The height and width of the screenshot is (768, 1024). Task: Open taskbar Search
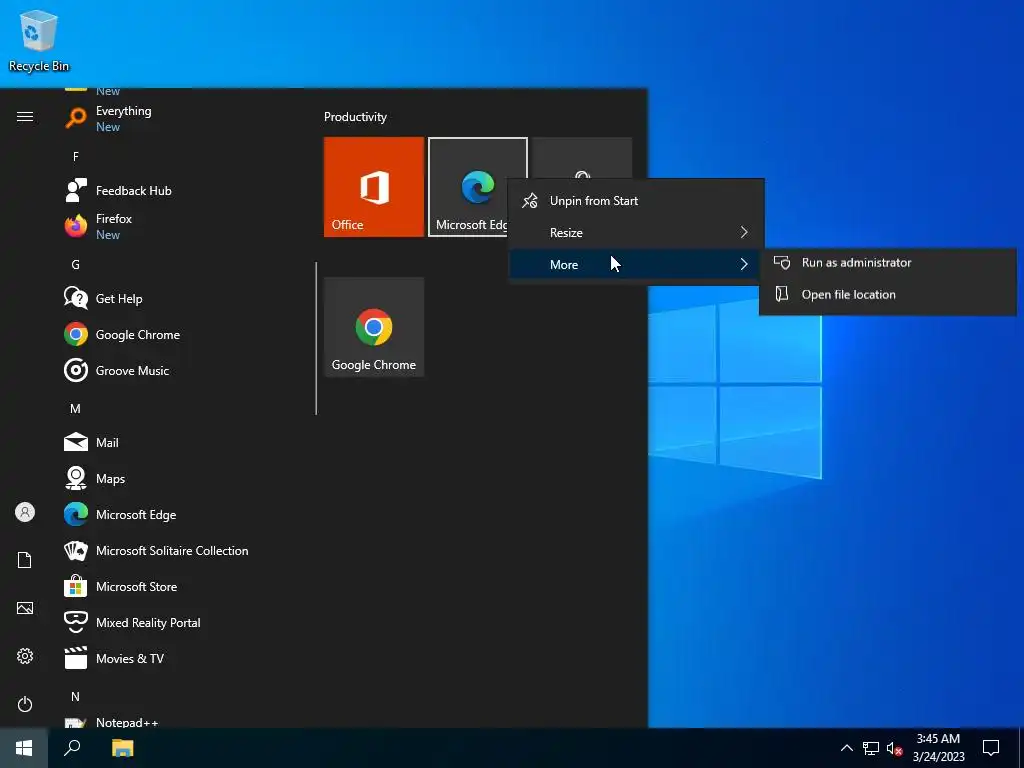pyautogui.click(x=72, y=748)
